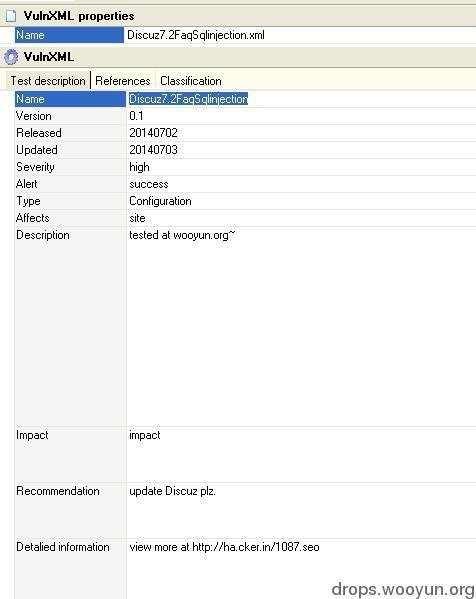This screenshot has height=599, width=476.
Task: Edit the Discuz7.2FaqSqlinjection.xml file name field
Action: [300, 35]
